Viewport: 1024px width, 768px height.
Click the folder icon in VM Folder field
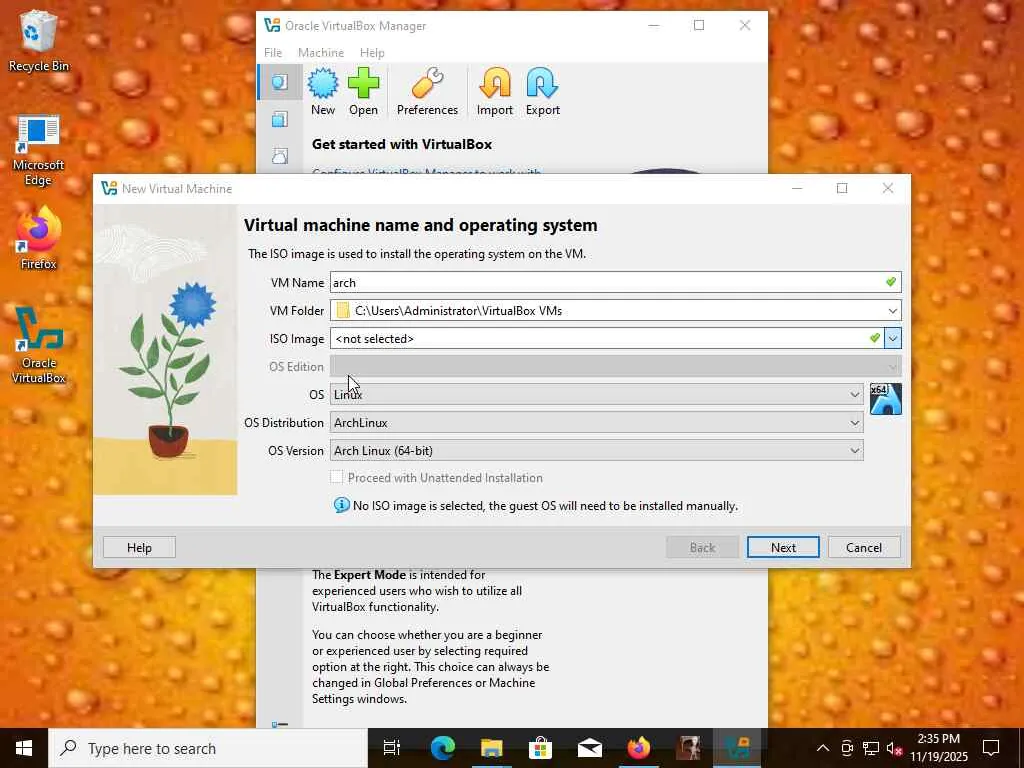(343, 311)
